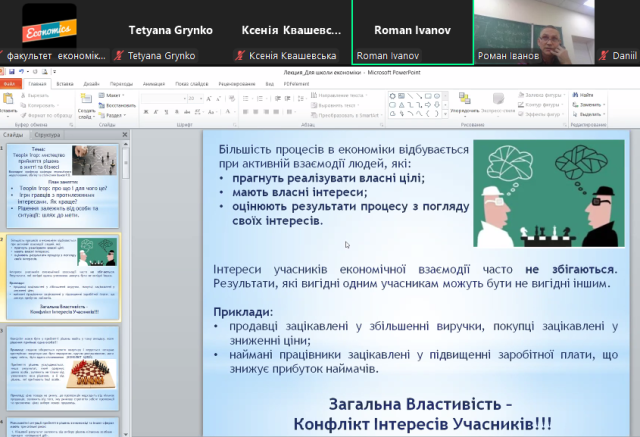Open the Переходы ribbon tab
The image size is (640, 437).
tap(121, 84)
